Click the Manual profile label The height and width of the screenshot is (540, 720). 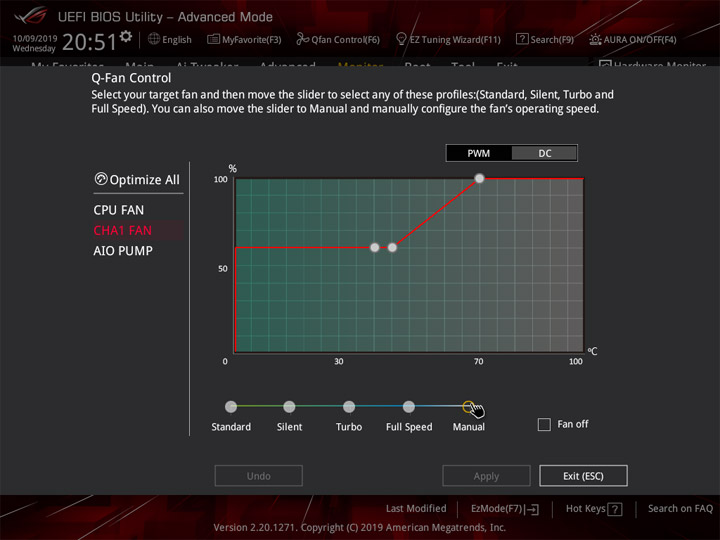click(469, 427)
